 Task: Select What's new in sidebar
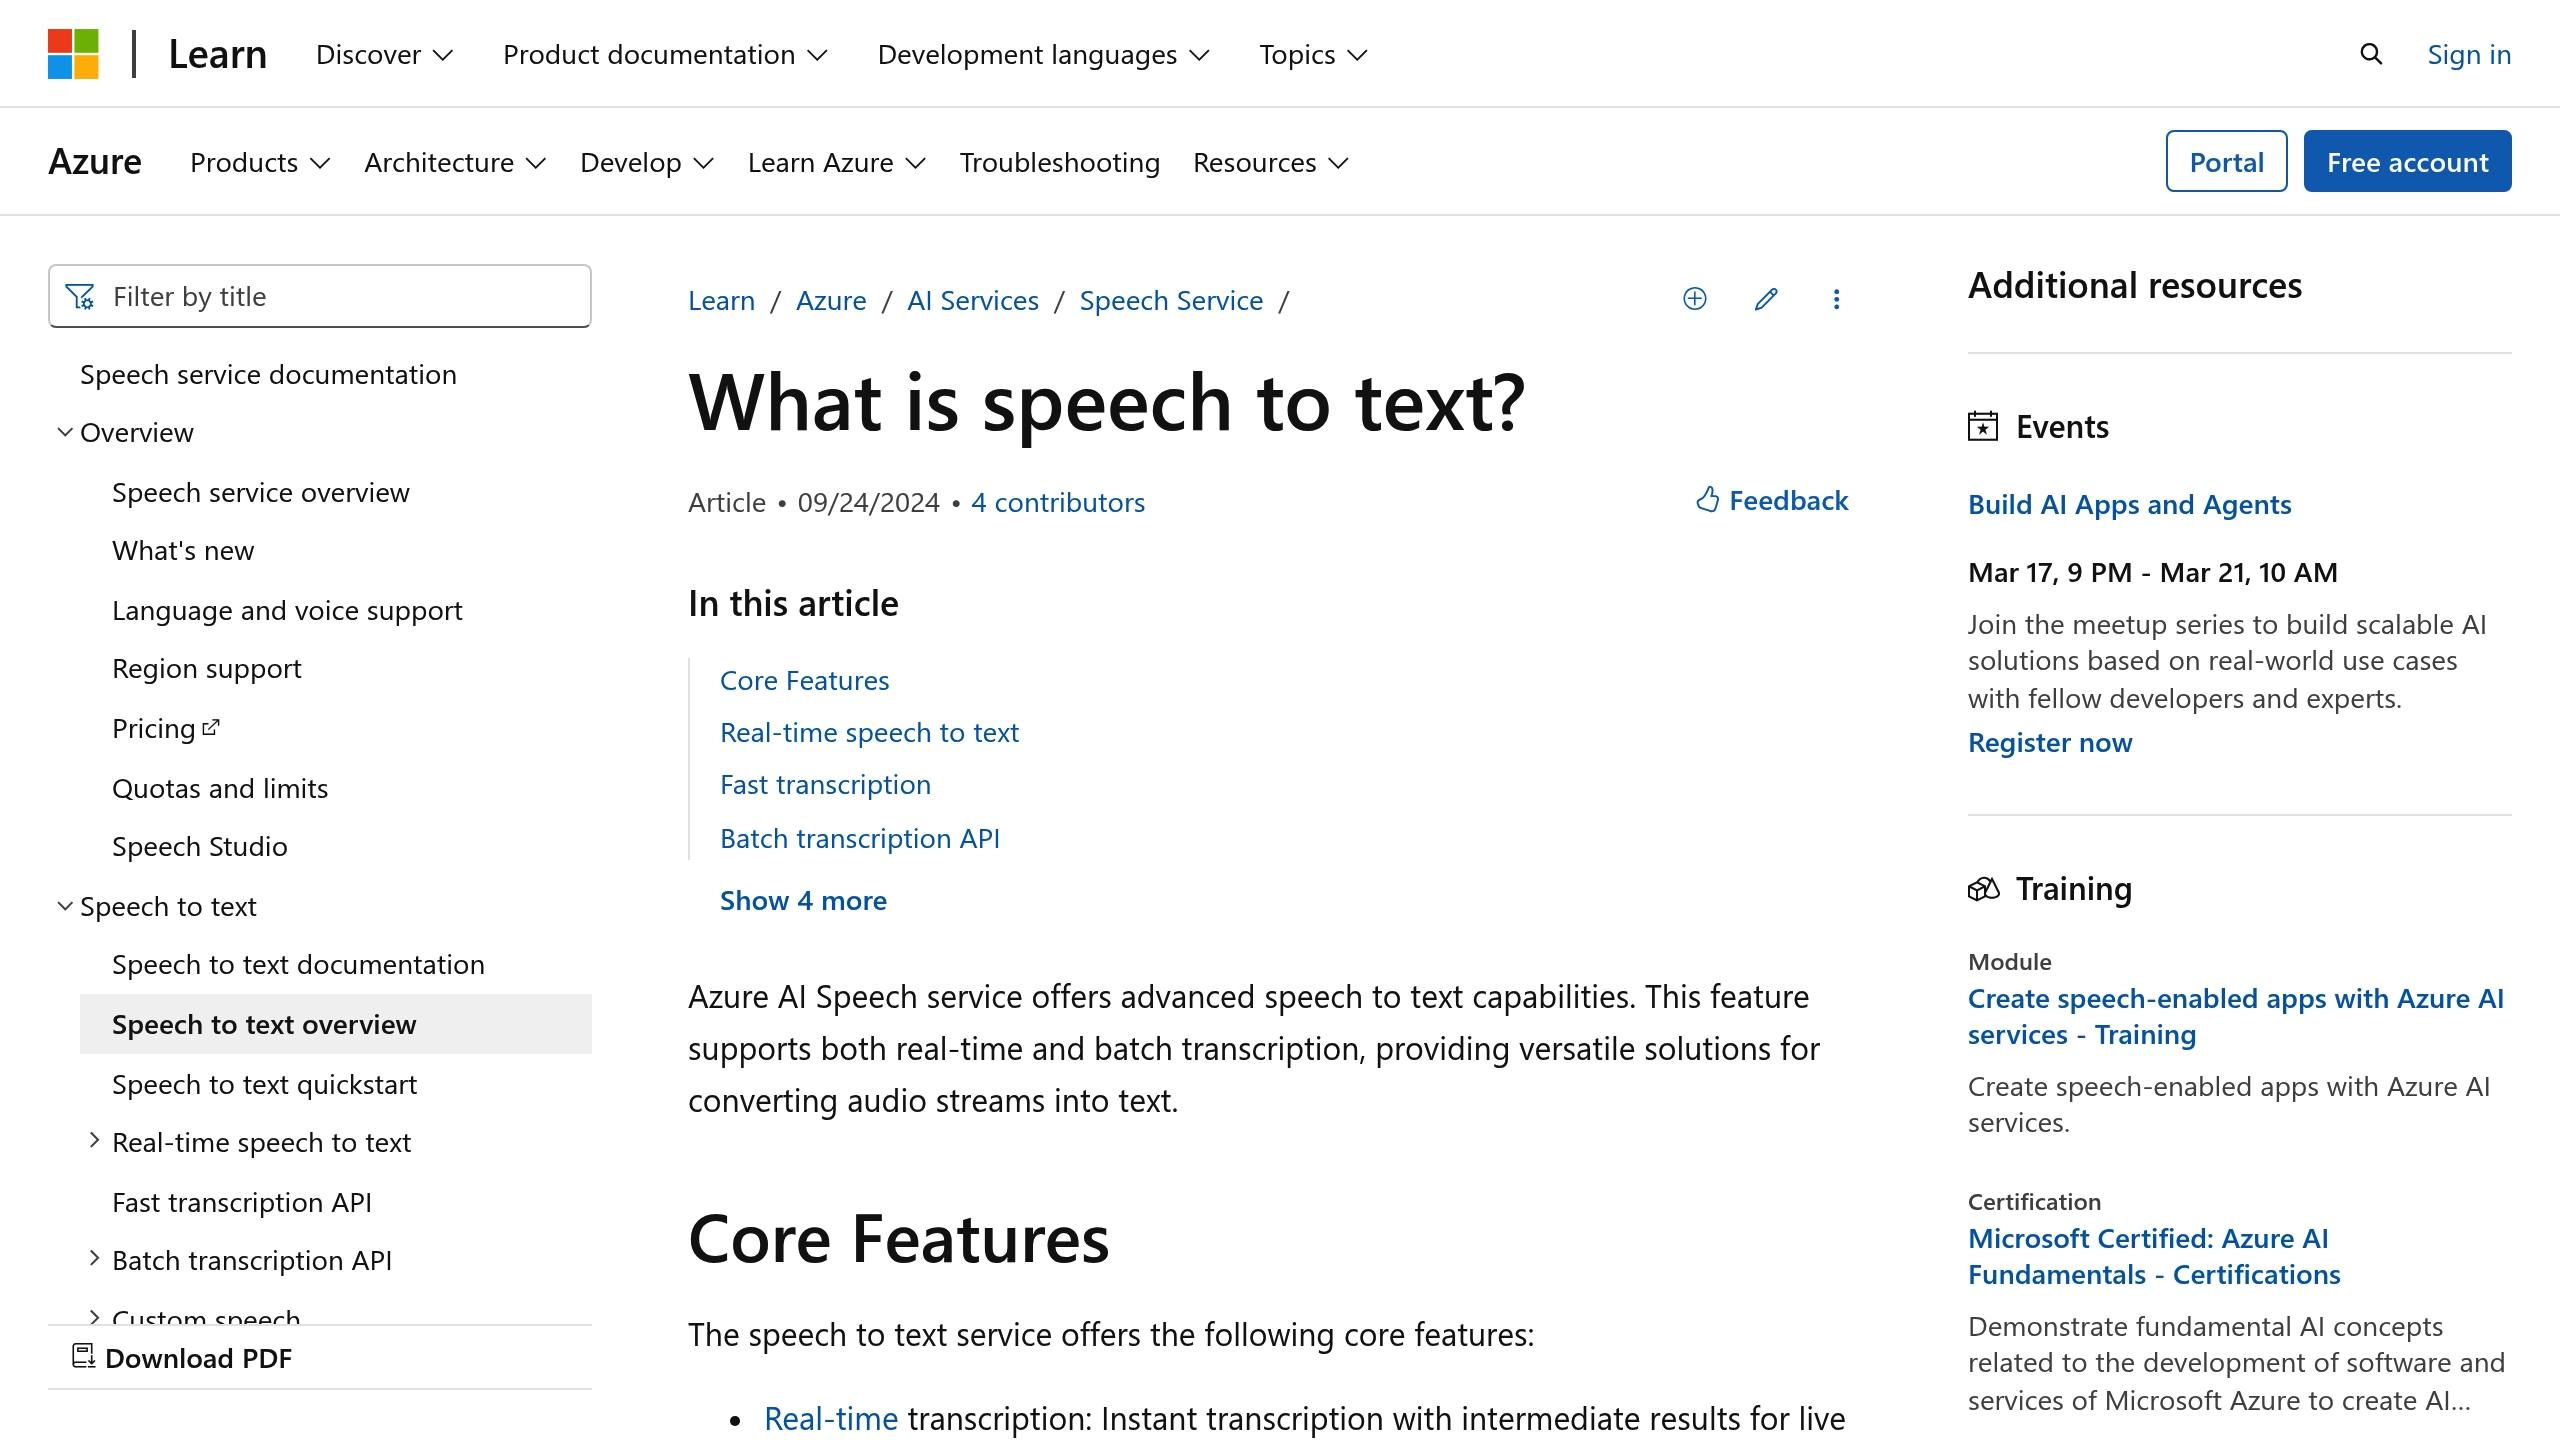pyautogui.click(x=183, y=550)
